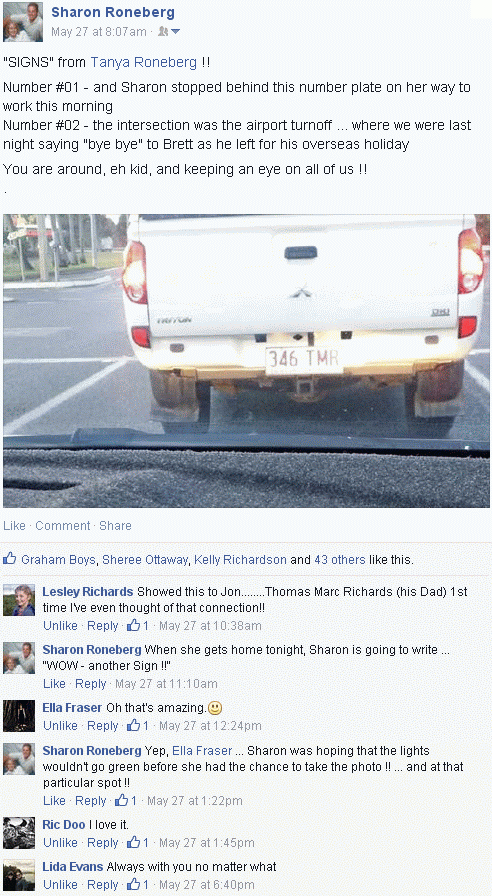The height and width of the screenshot is (896, 492).
Task: Click the thumbs-up count on Ella Fraser's comment
Action: pos(138,726)
